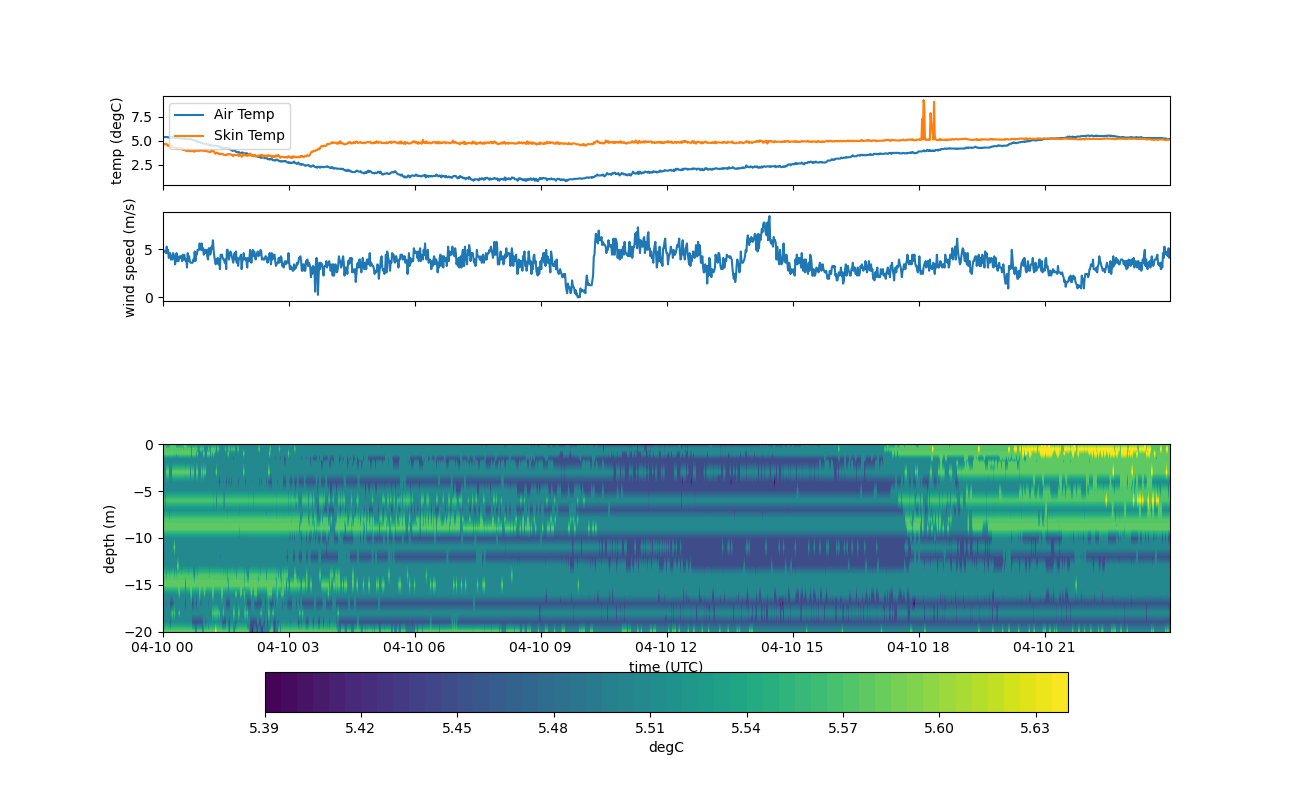Select the 04-10 00 time tick label

click(x=164, y=648)
